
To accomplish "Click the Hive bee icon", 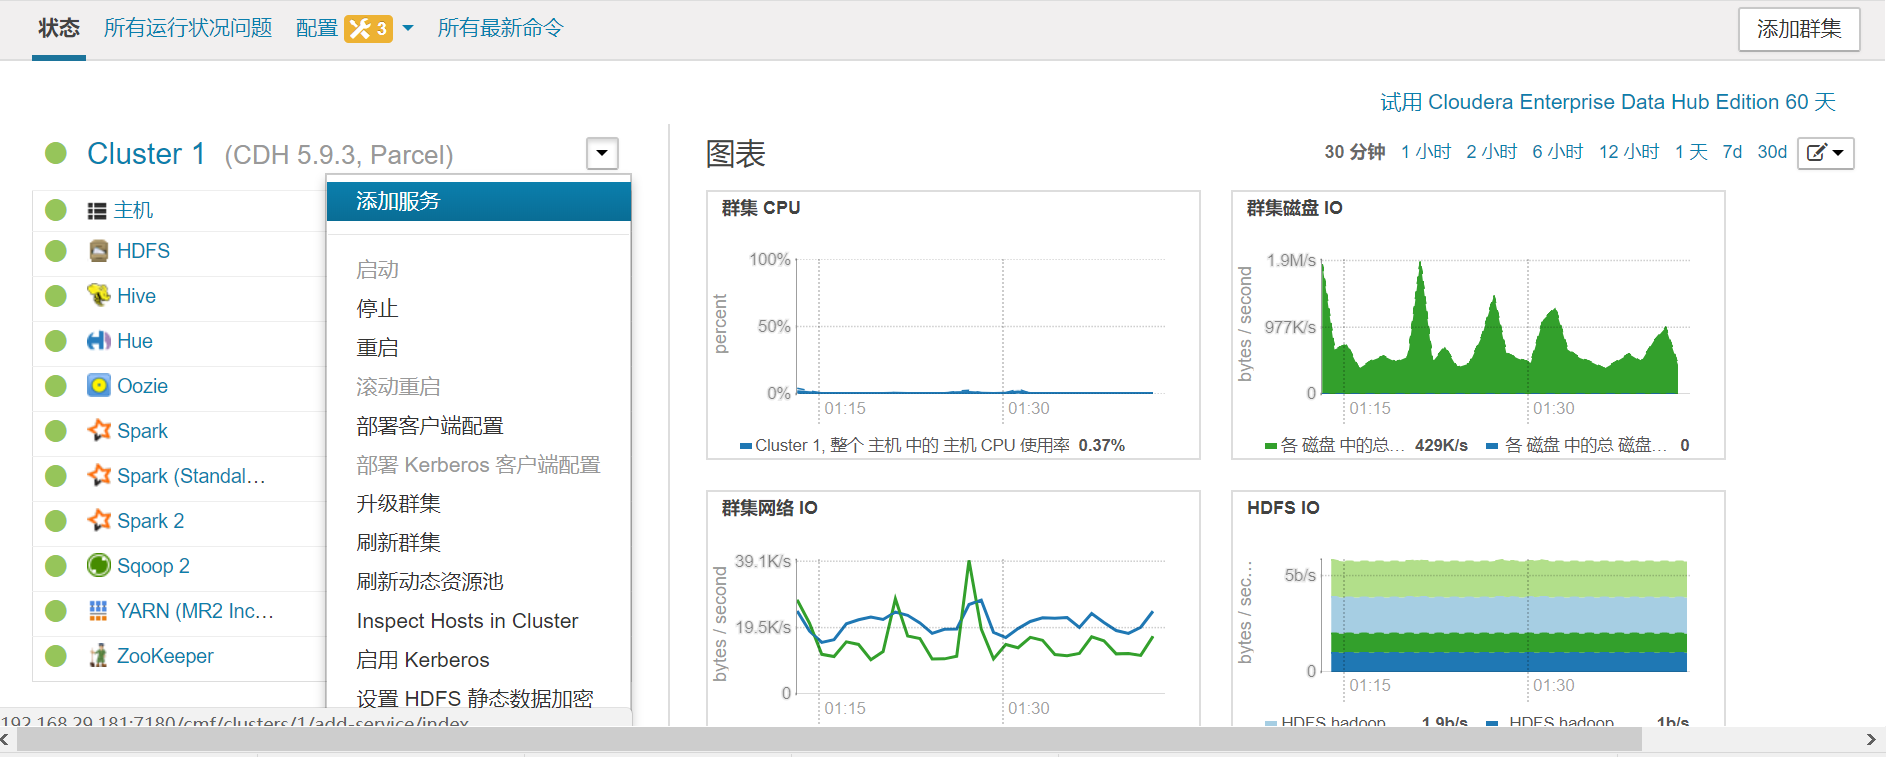I will click(98, 296).
